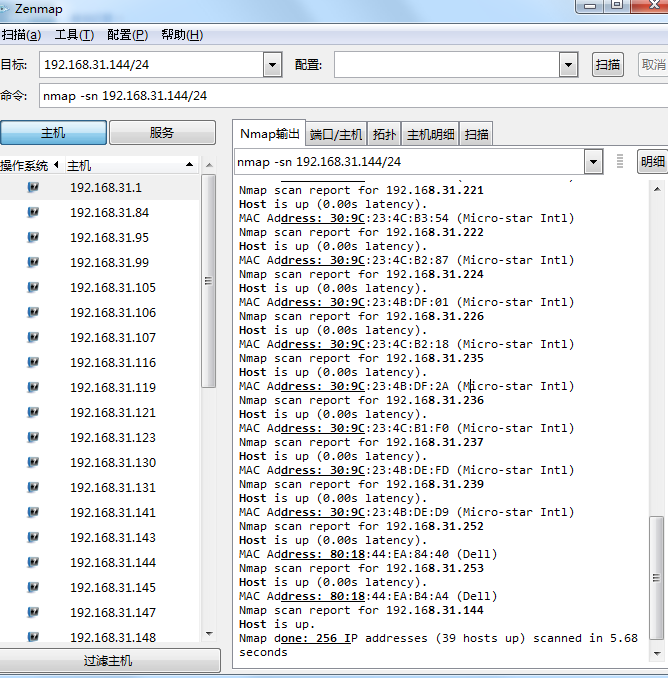Click OS icon beside host 192.168.31.141

coord(33,512)
